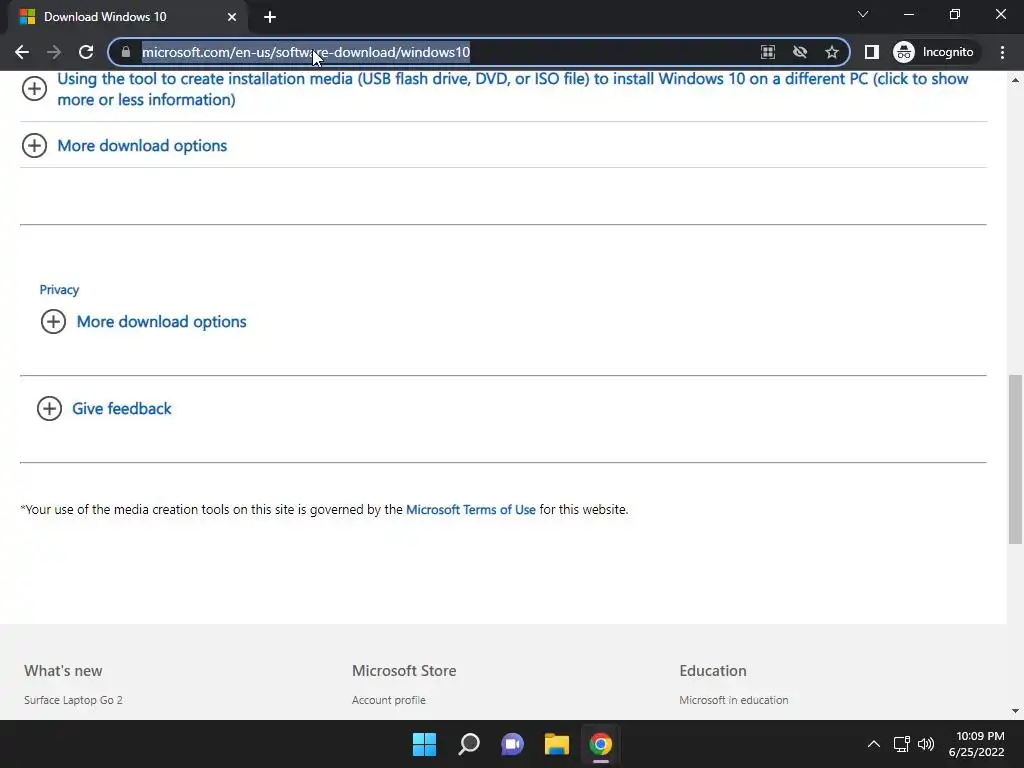Click the scrollbar down arrow
Image resolution: width=1024 pixels, height=768 pixels.
(x=1015, y=711)
